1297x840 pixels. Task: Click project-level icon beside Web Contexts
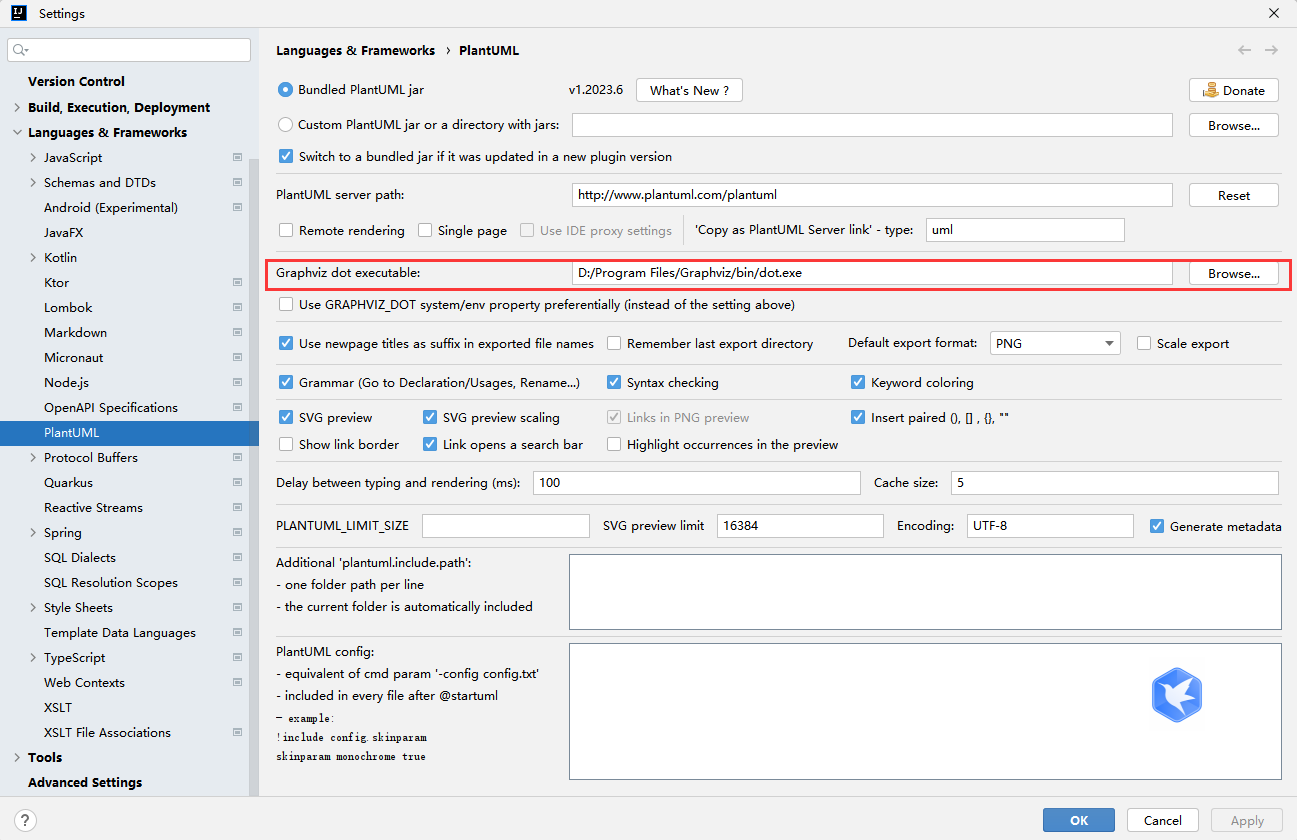(x=237, y=683)
